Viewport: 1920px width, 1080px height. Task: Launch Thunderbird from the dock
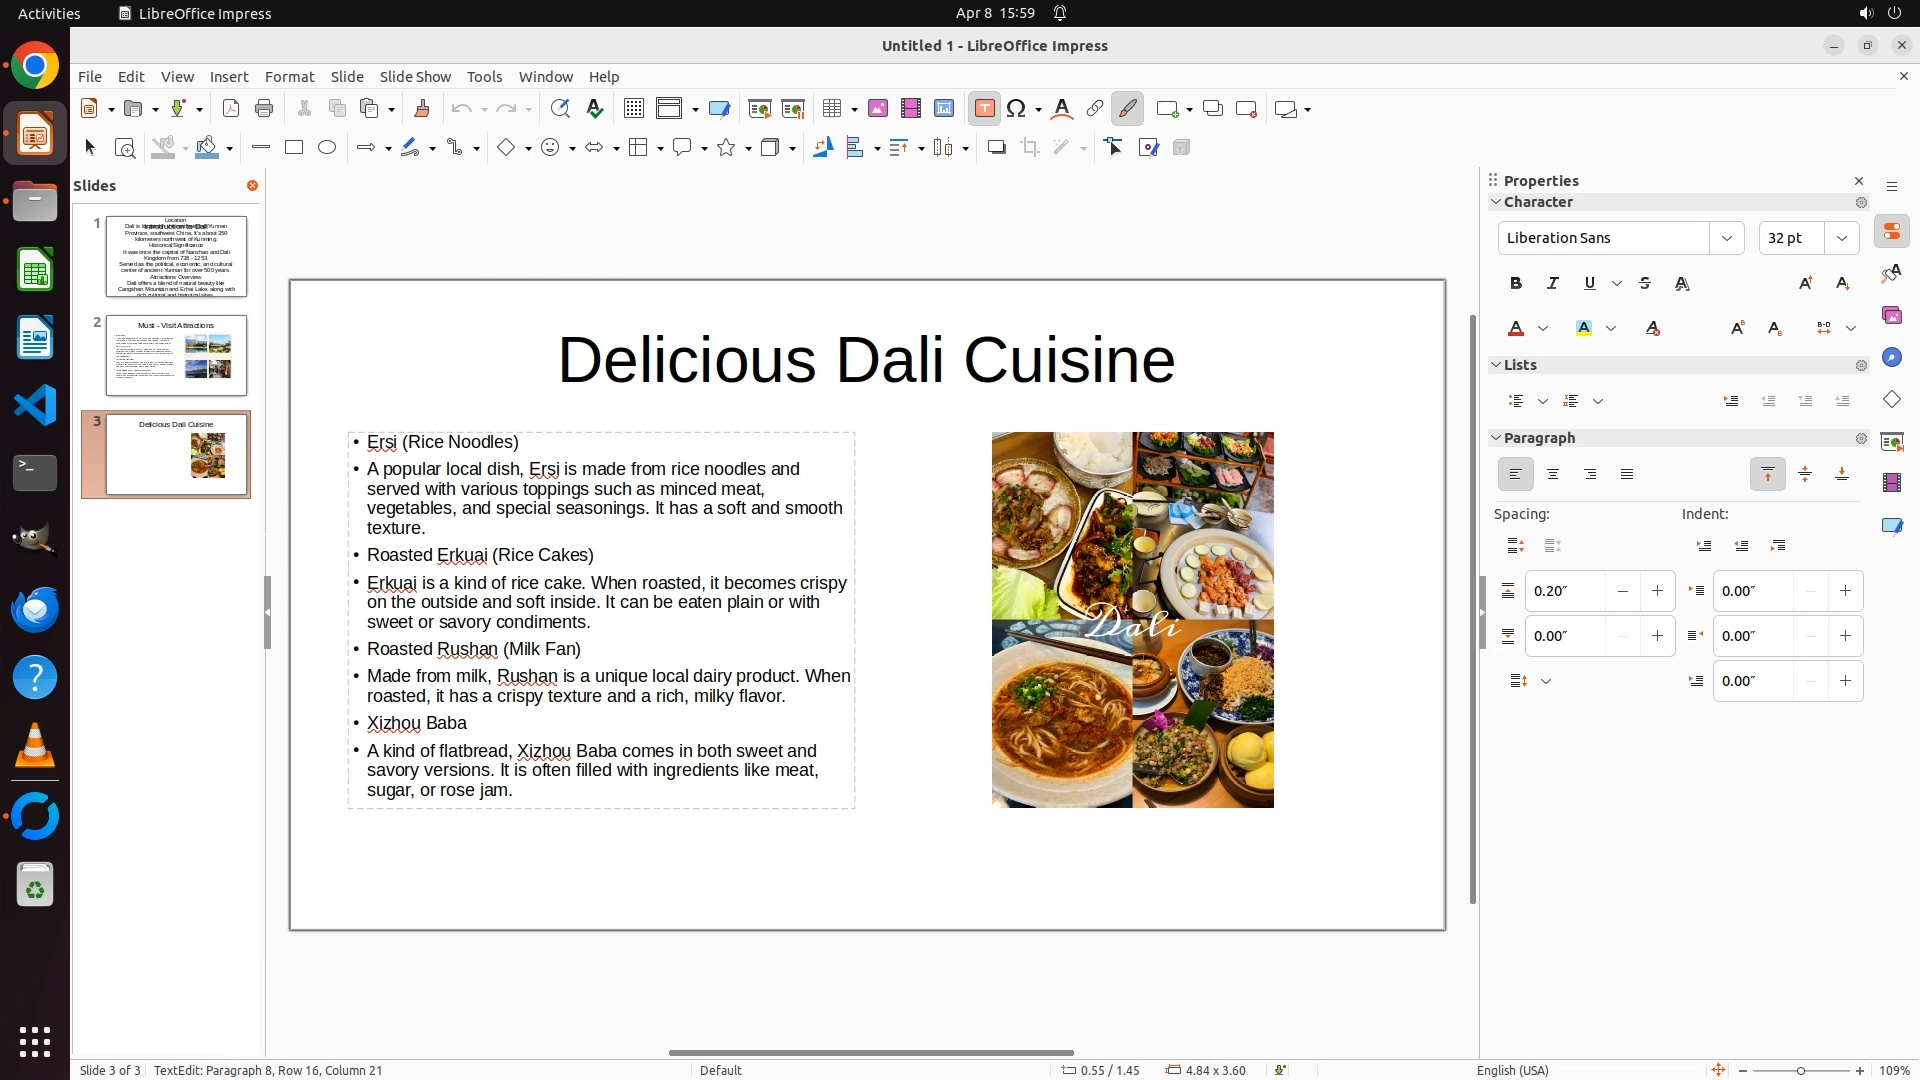(x=35, y=609)
